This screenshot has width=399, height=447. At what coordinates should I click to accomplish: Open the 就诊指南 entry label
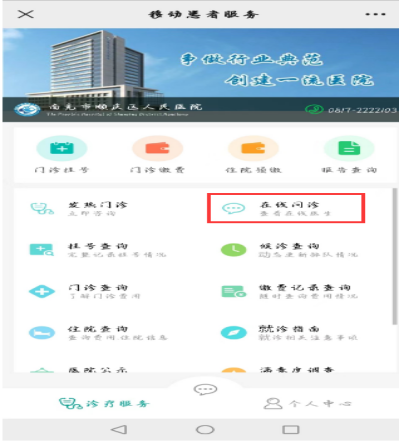[289, 329]
